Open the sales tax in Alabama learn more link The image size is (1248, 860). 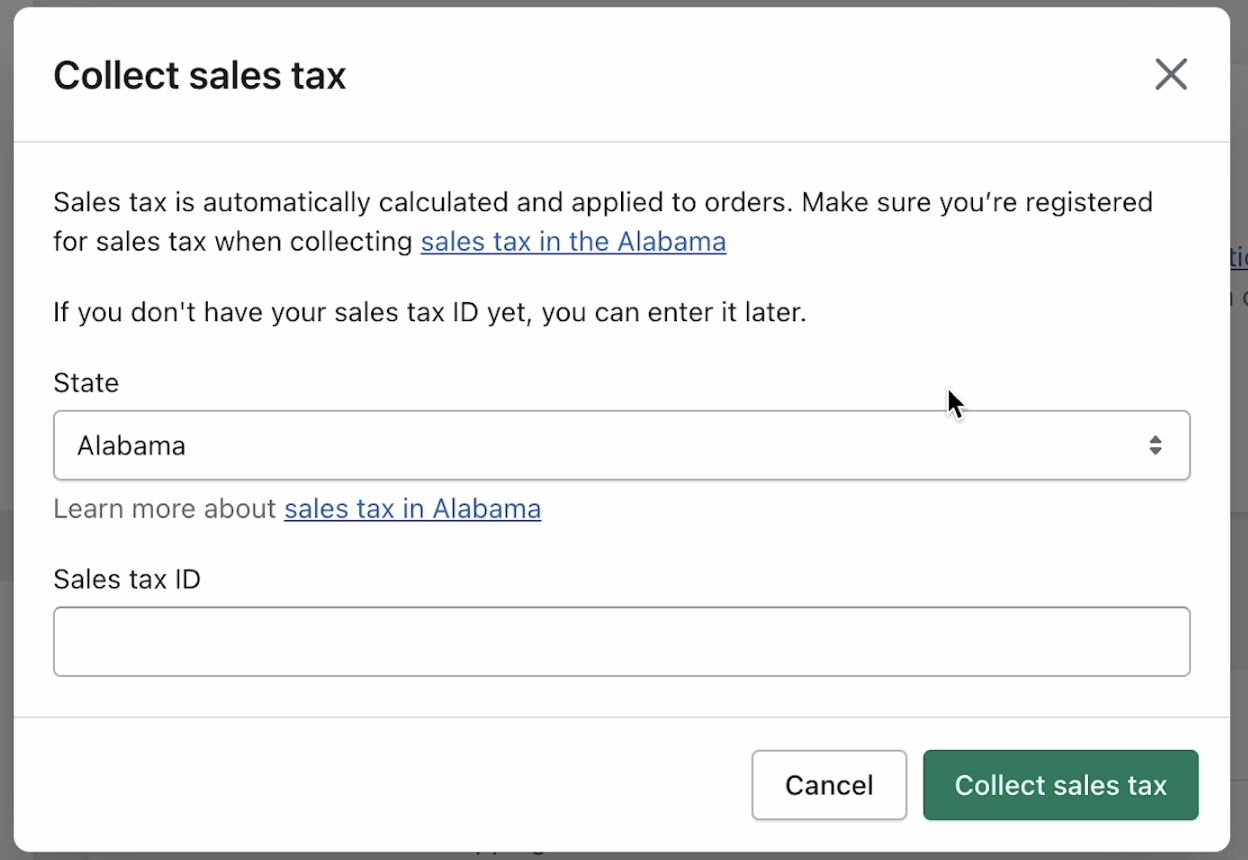click(412, 508)
